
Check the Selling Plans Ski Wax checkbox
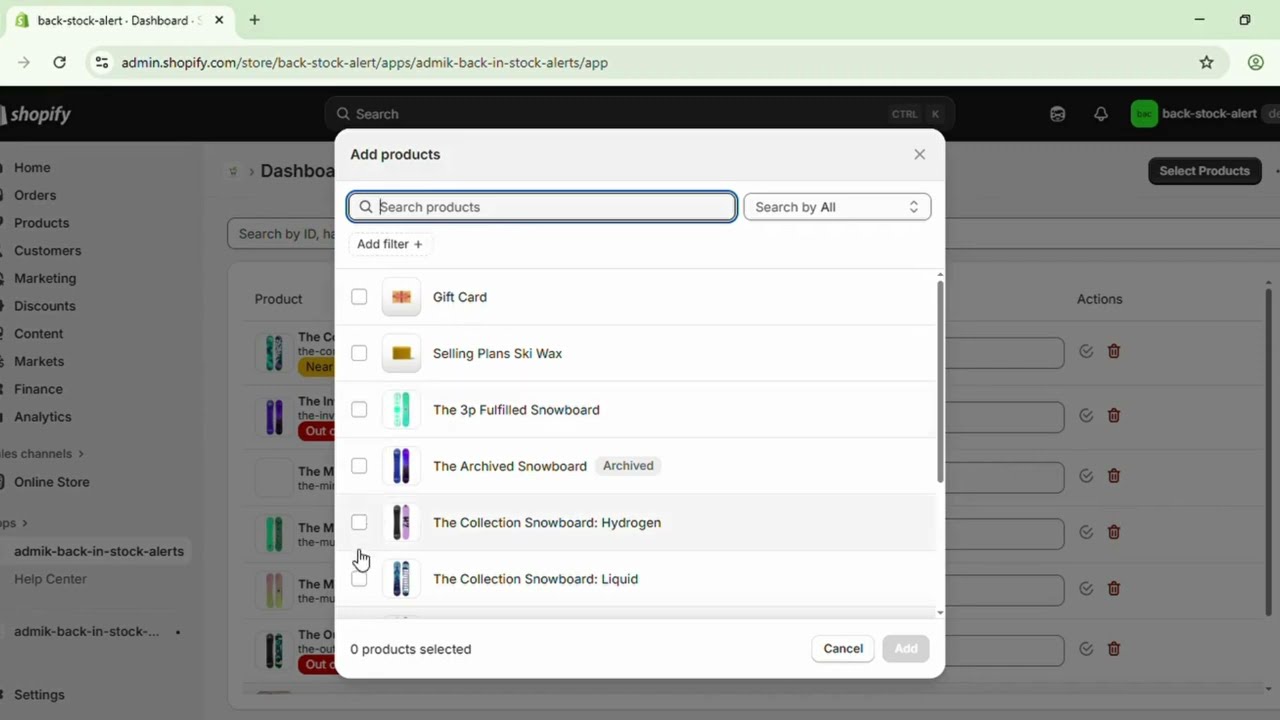point(359,353)
